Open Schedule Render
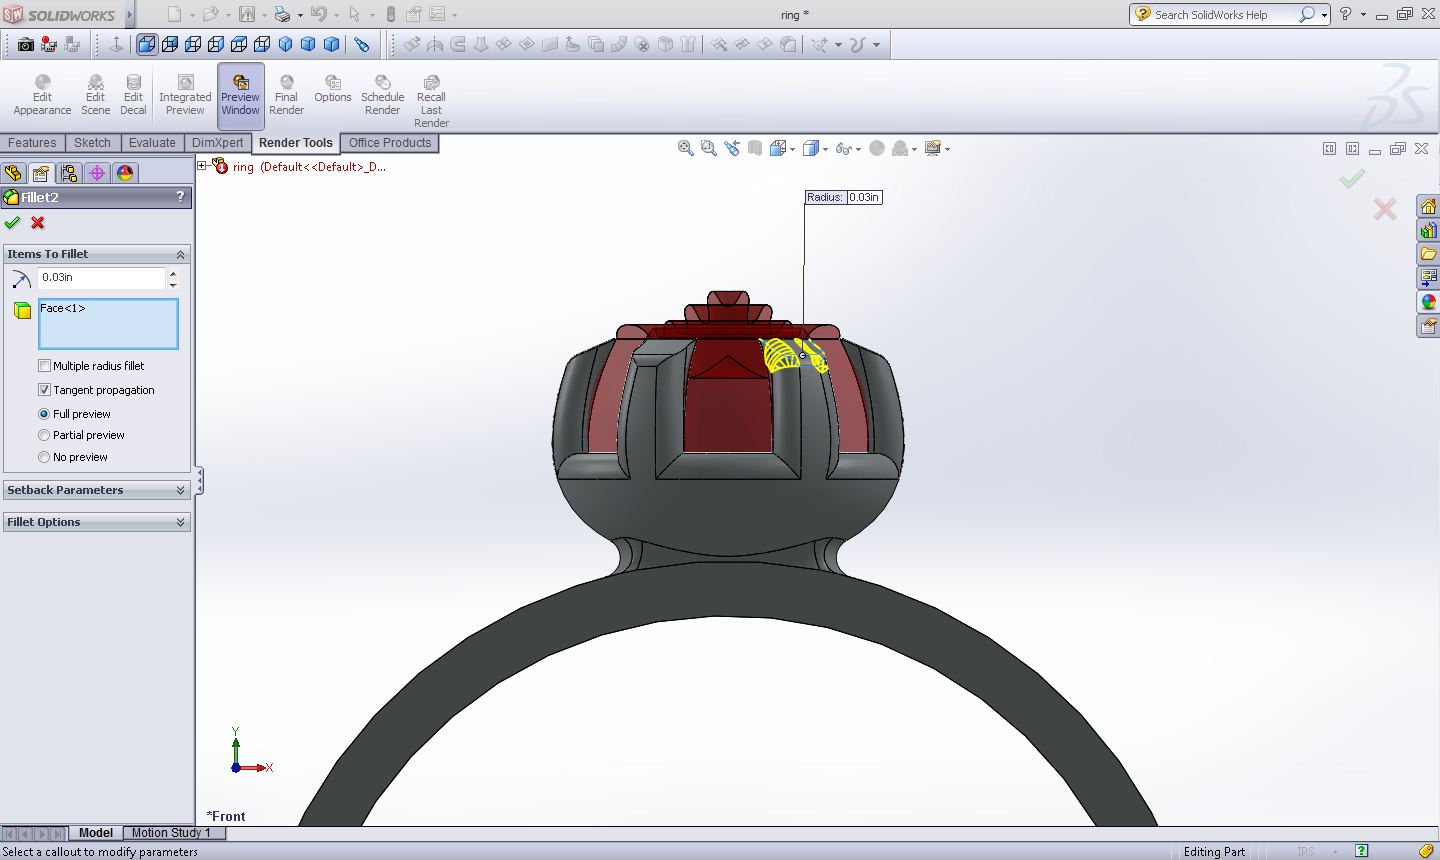The image size is (1440, 860). 382,95
